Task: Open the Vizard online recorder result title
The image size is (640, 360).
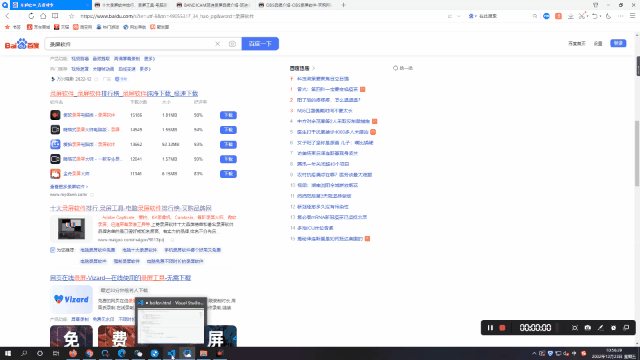Action: (x=120, y=278)
